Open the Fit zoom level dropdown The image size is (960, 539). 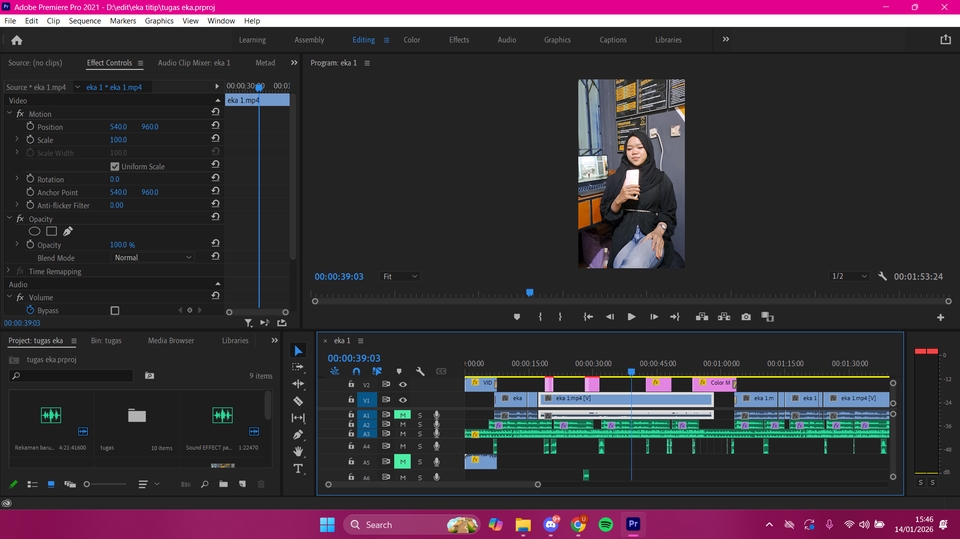pos(399,276)
